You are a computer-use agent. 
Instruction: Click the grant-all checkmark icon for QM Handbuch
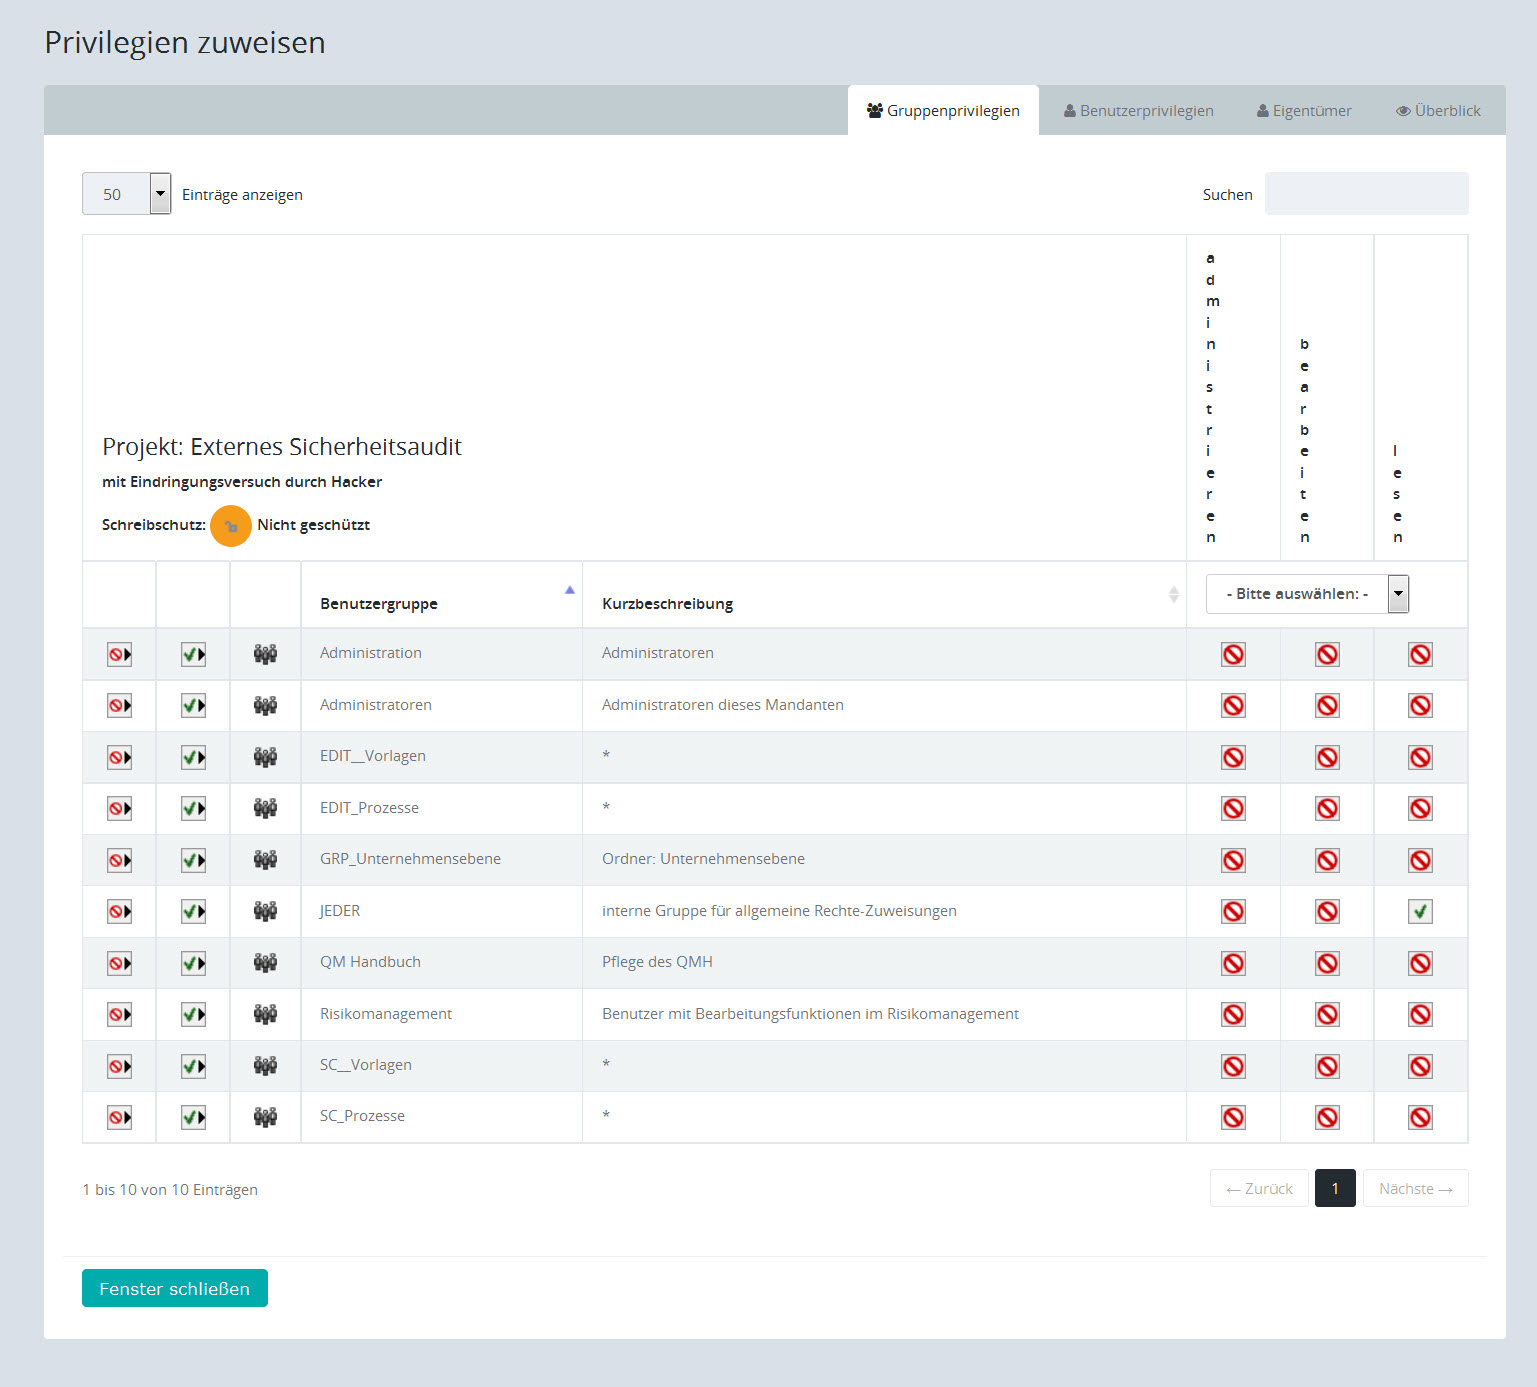coord(193,964)
